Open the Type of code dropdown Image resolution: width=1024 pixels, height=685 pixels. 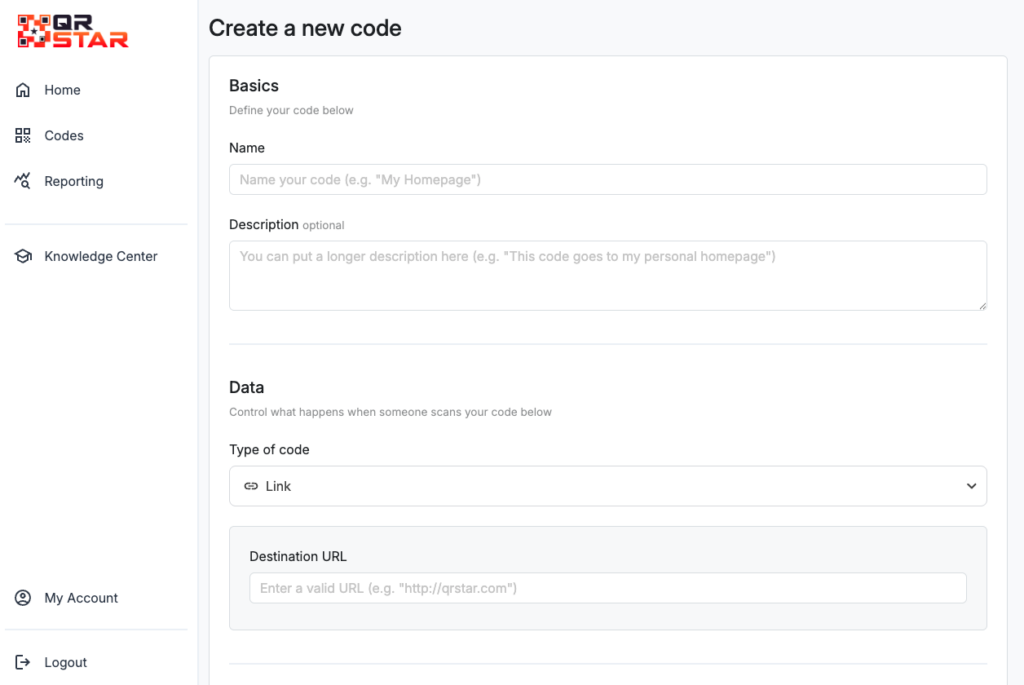point(607,486)
